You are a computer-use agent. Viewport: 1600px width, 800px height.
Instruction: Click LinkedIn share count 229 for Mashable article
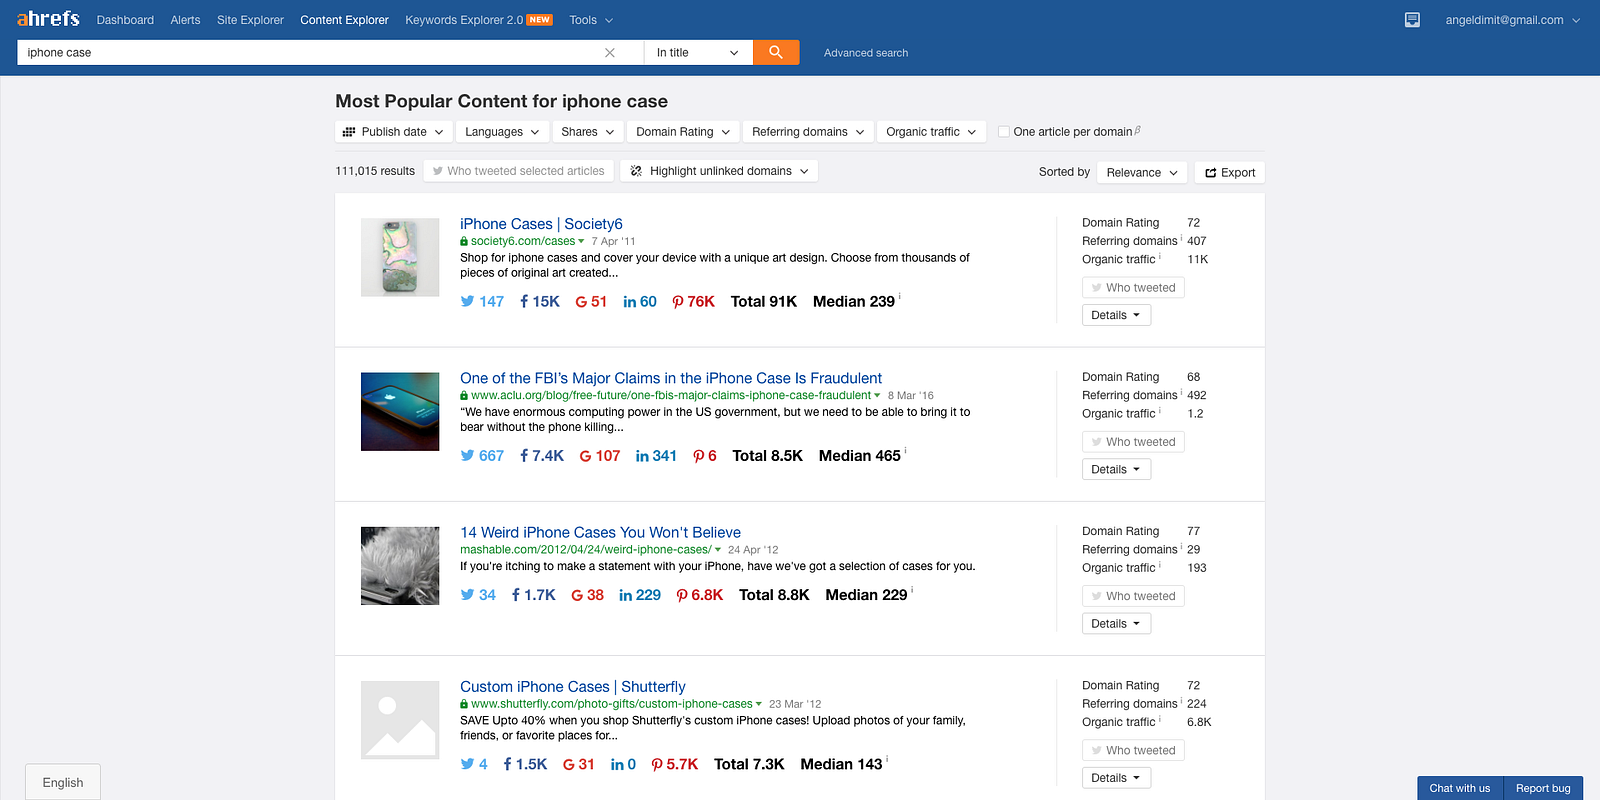pos(640,594)
